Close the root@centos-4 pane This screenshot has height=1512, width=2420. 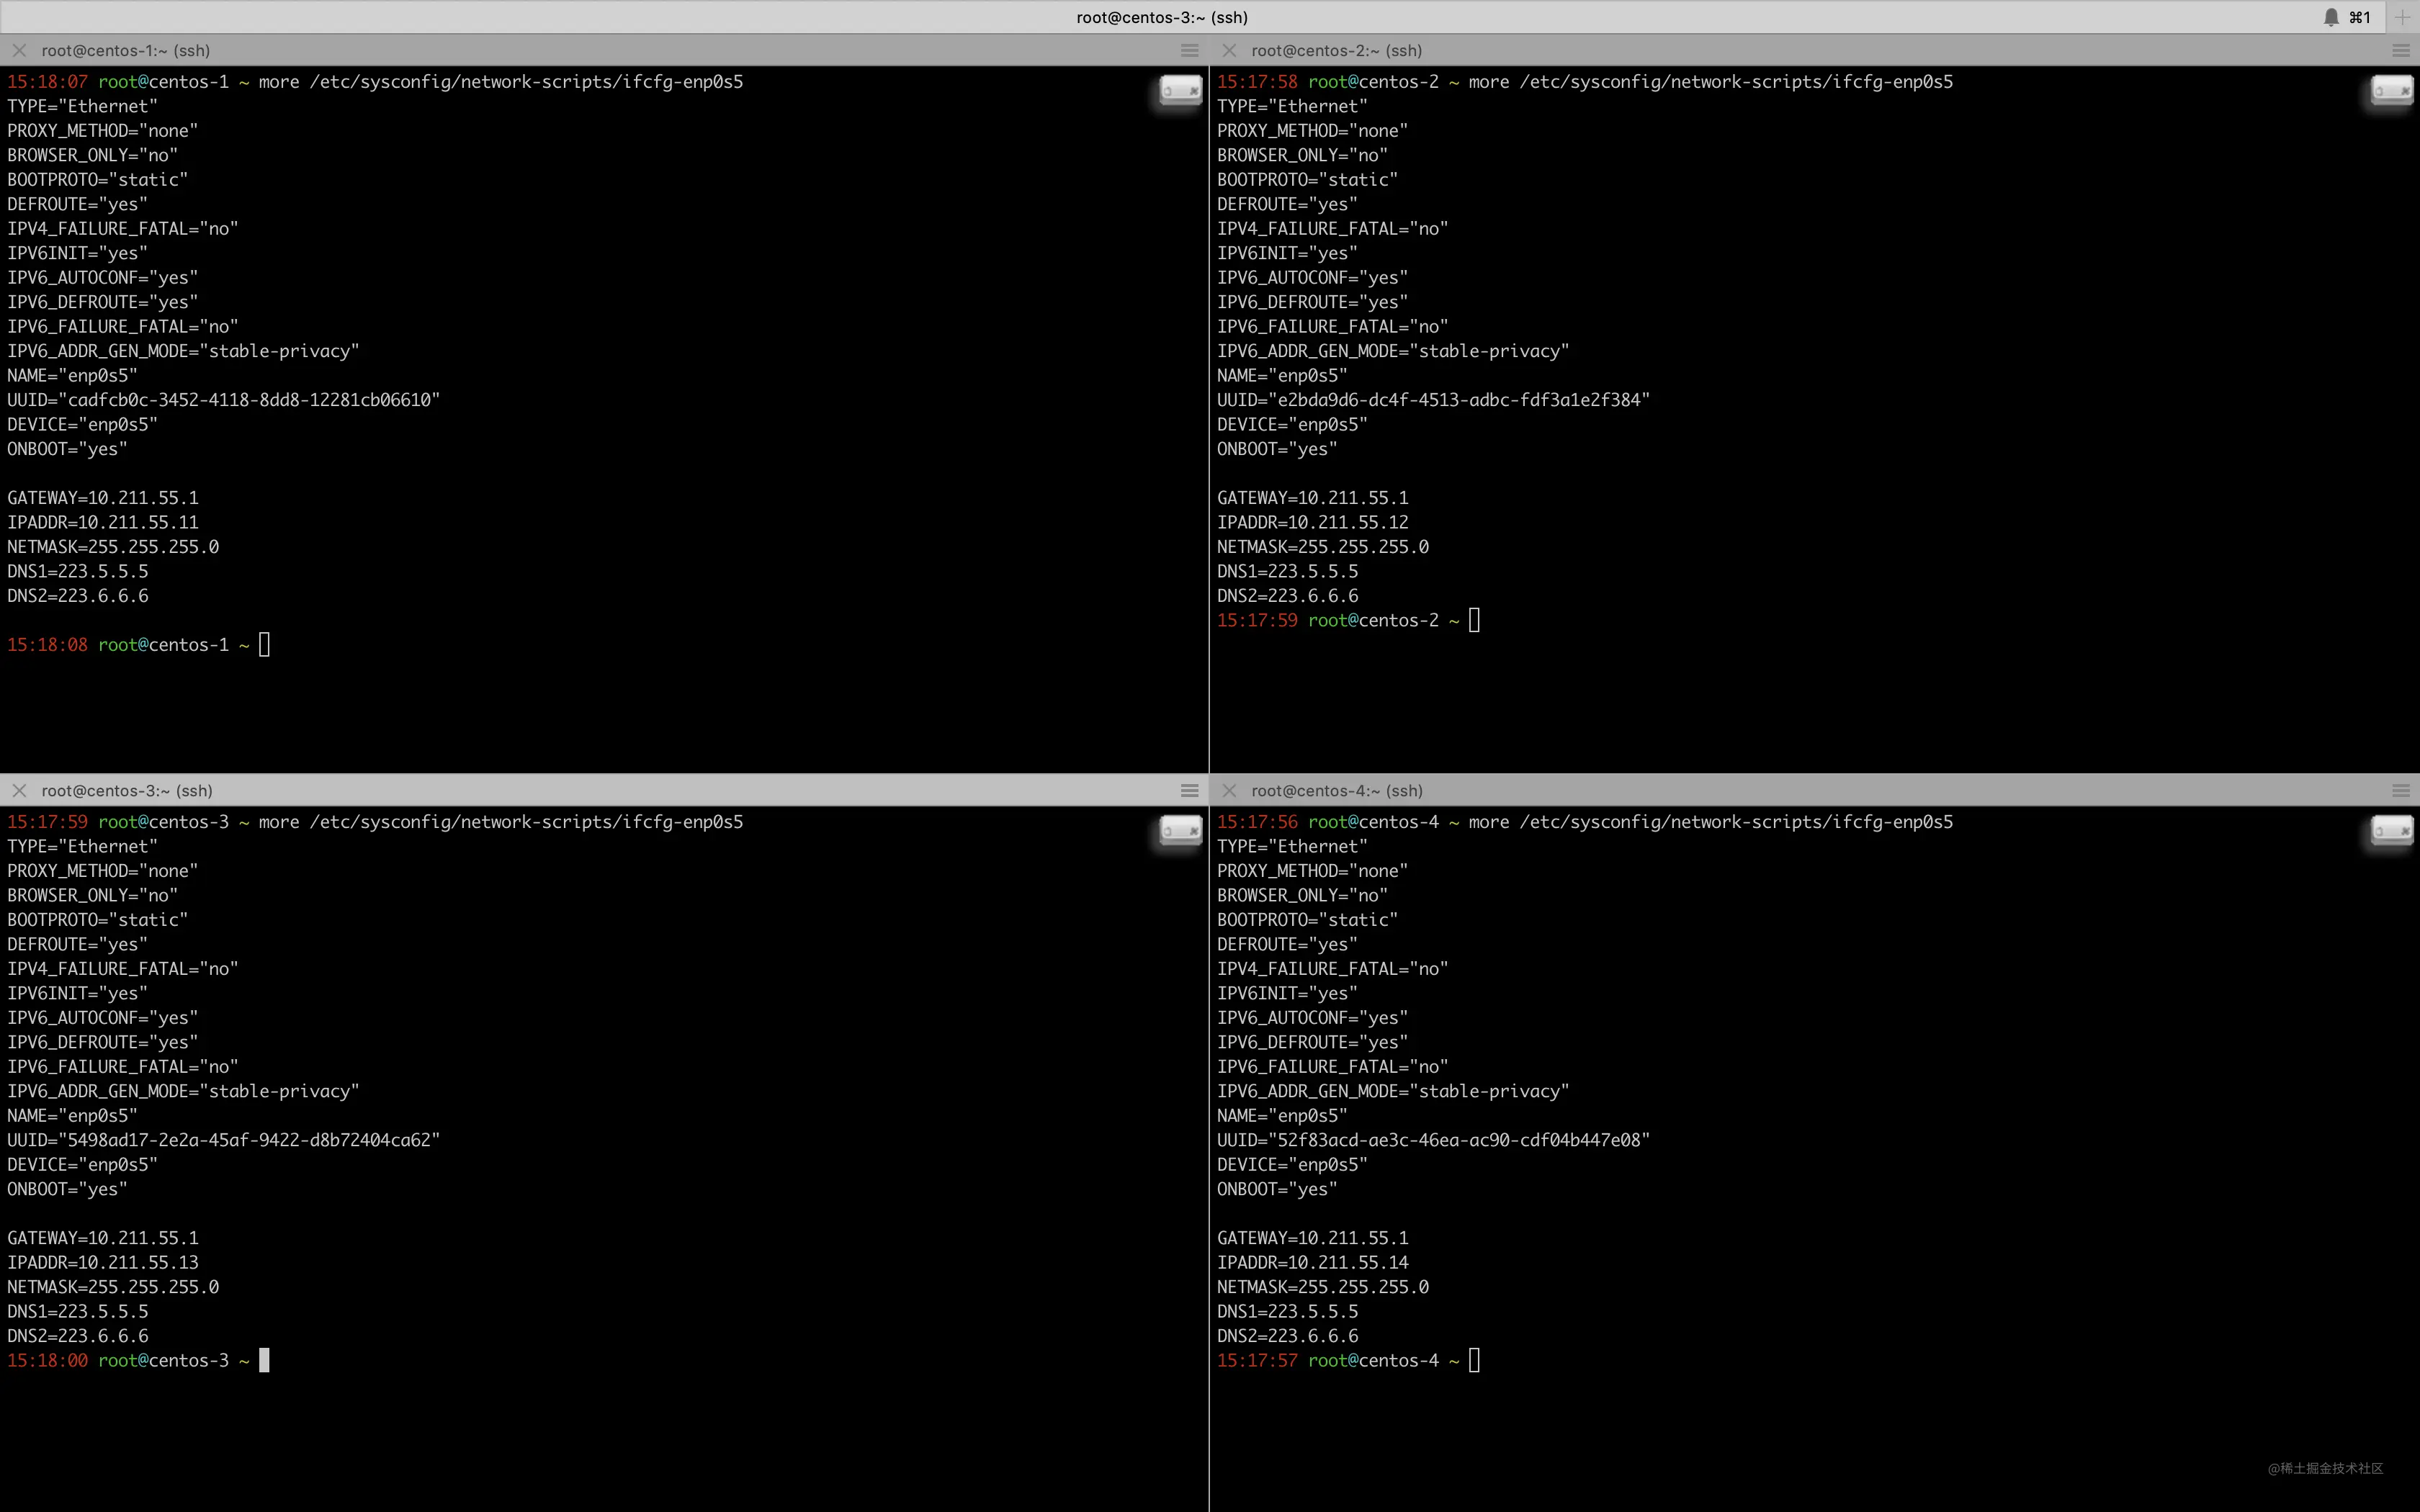click(1229, 790)
